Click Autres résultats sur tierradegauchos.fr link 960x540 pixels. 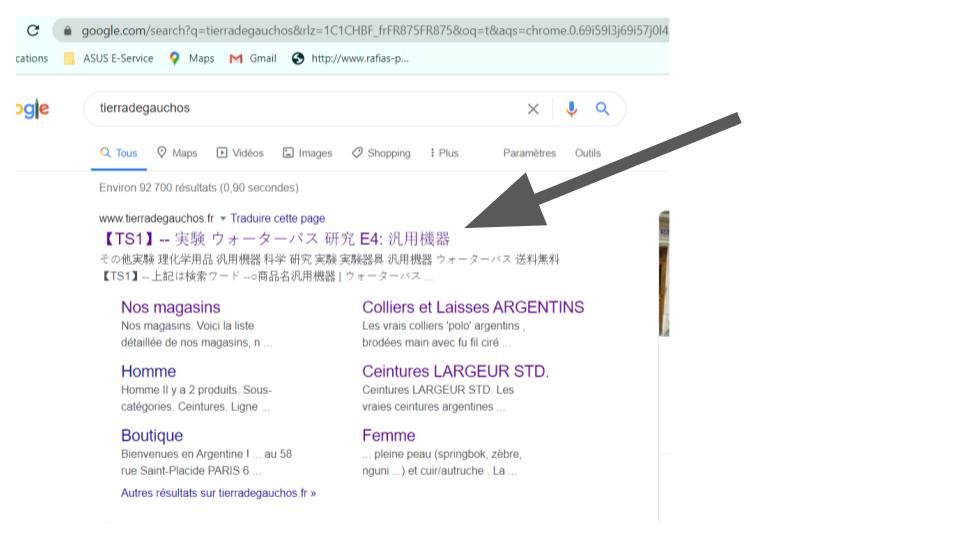219,493
